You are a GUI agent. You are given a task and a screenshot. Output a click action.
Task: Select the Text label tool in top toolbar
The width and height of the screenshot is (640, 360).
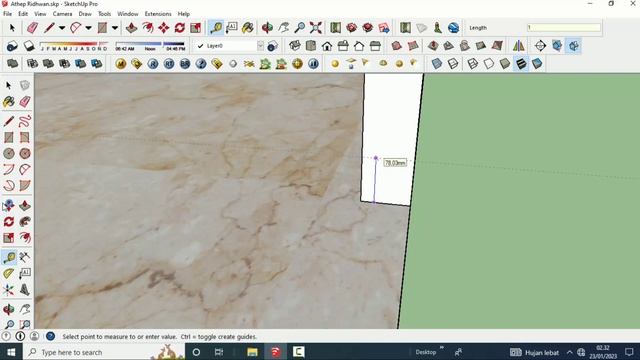tap(231, 28)
